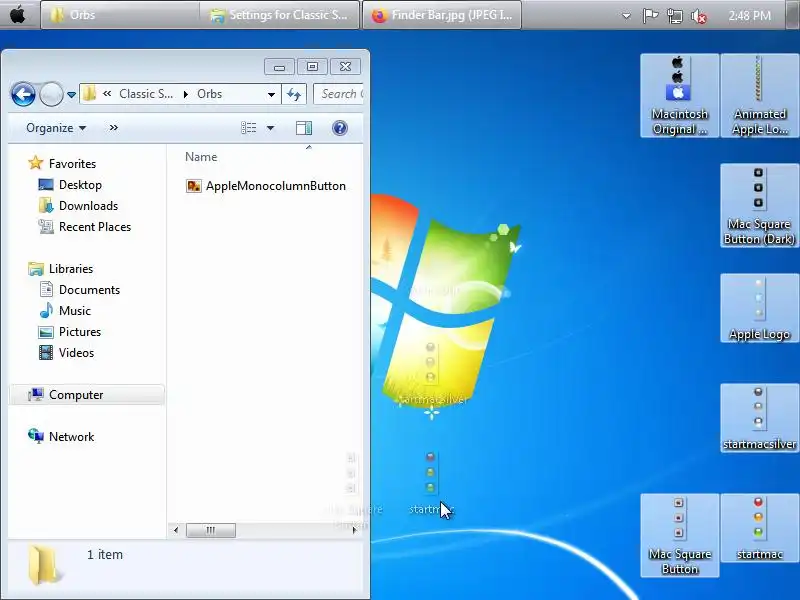Open the 2:48 PM clock

pos(749,16)
